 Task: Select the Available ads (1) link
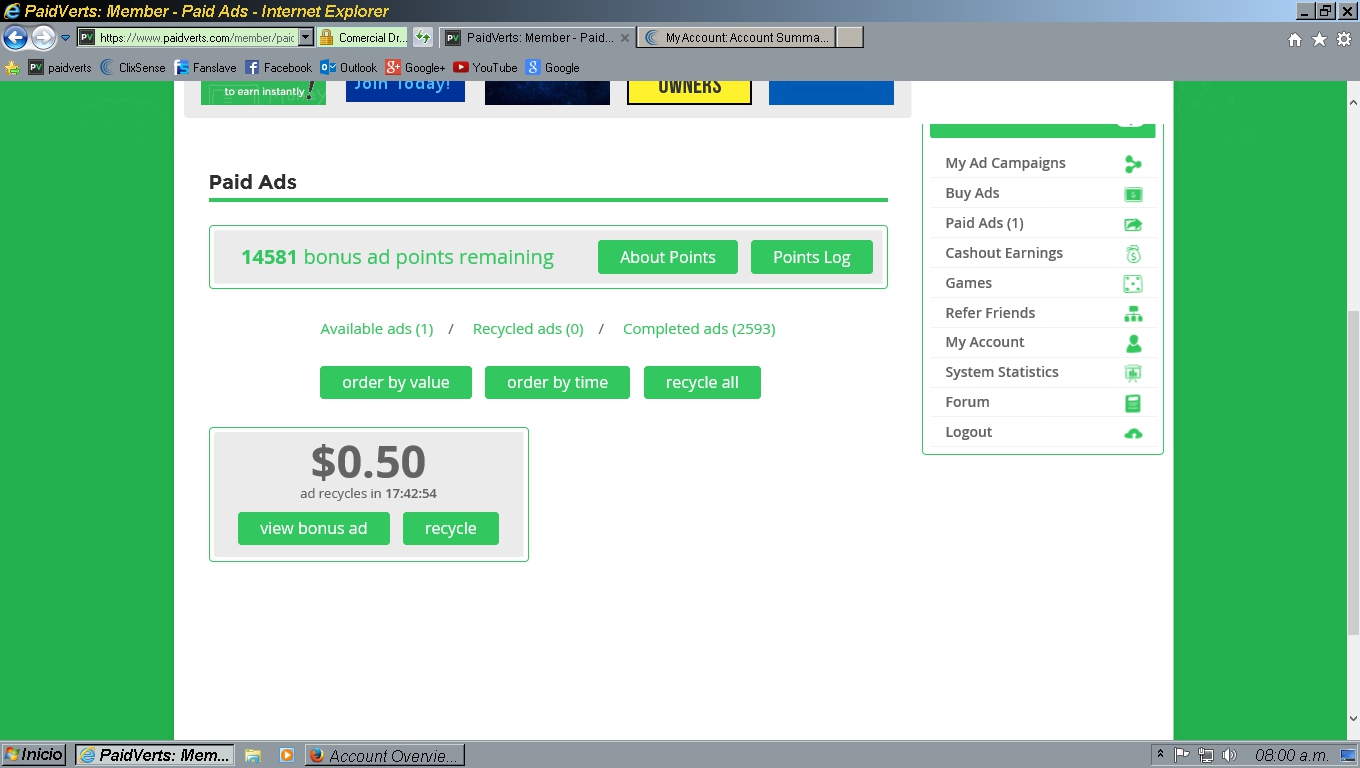[377, 329]
